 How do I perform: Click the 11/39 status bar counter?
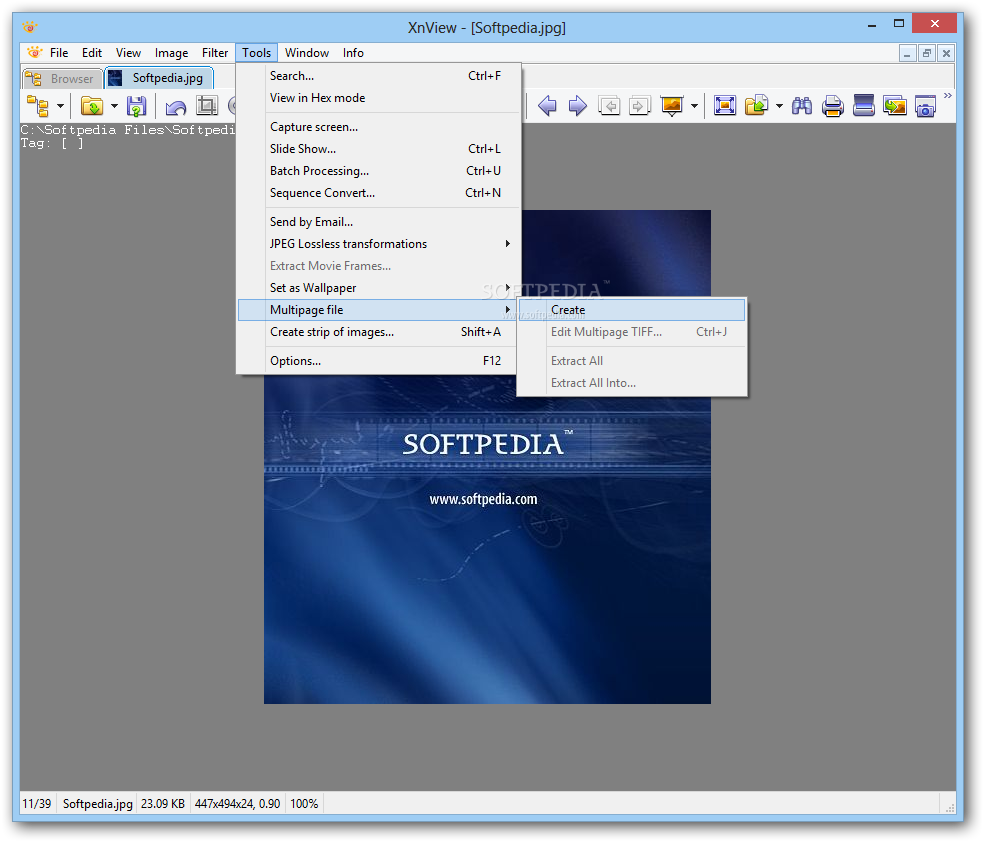tap(37, 804)
